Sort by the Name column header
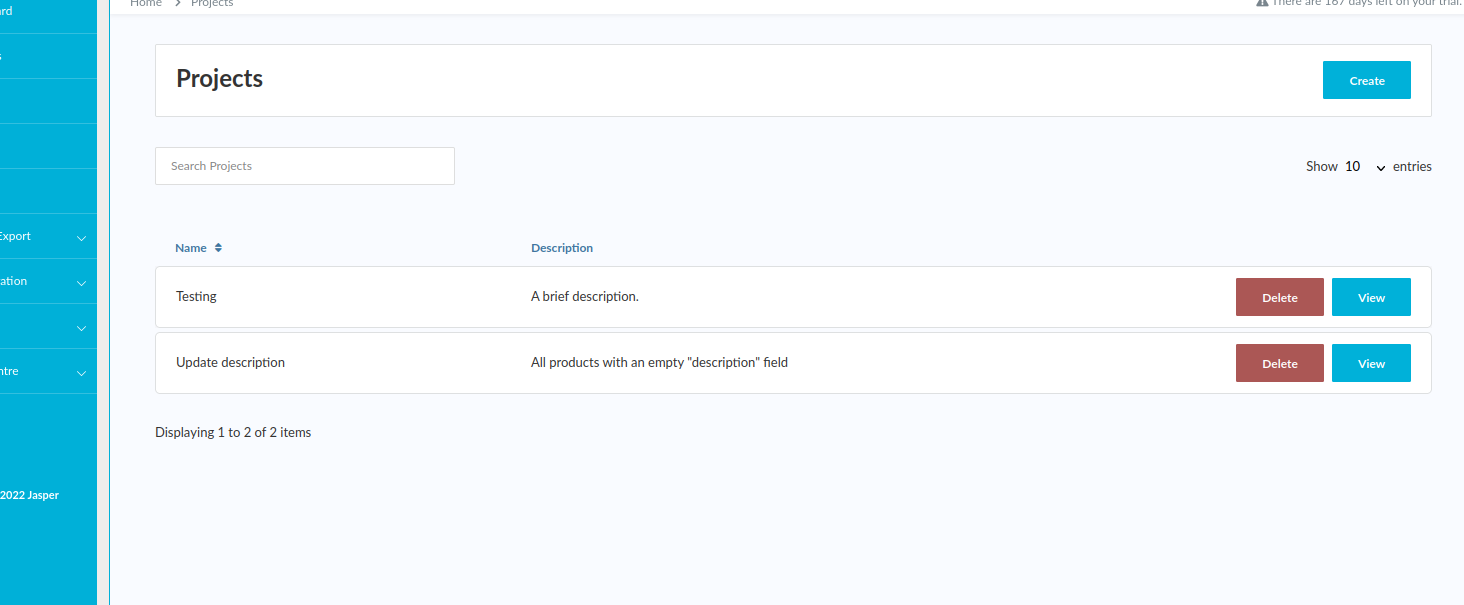This screenshot has height=605, width=1464. [x=191, y=248]
